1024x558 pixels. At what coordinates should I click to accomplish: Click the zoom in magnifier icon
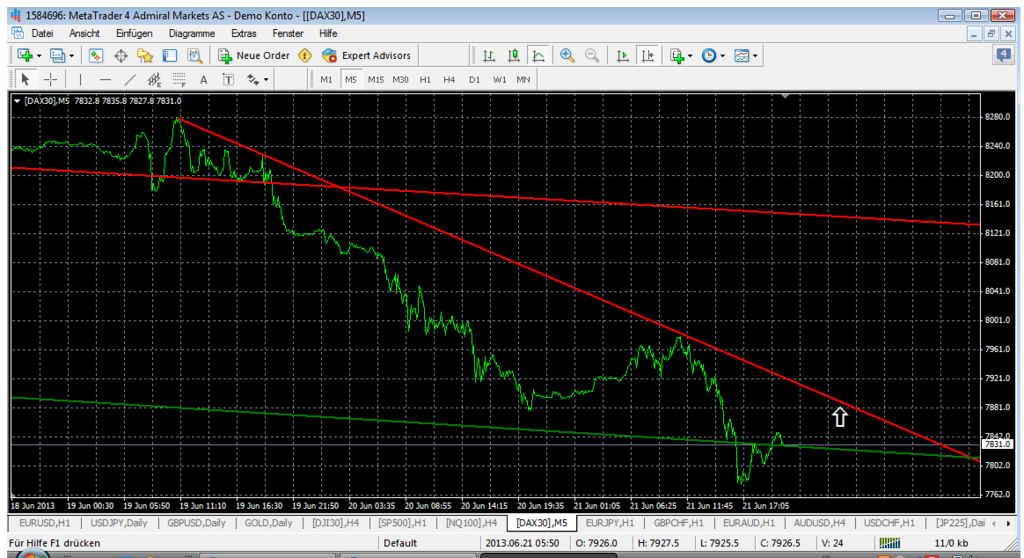[567, 56]
